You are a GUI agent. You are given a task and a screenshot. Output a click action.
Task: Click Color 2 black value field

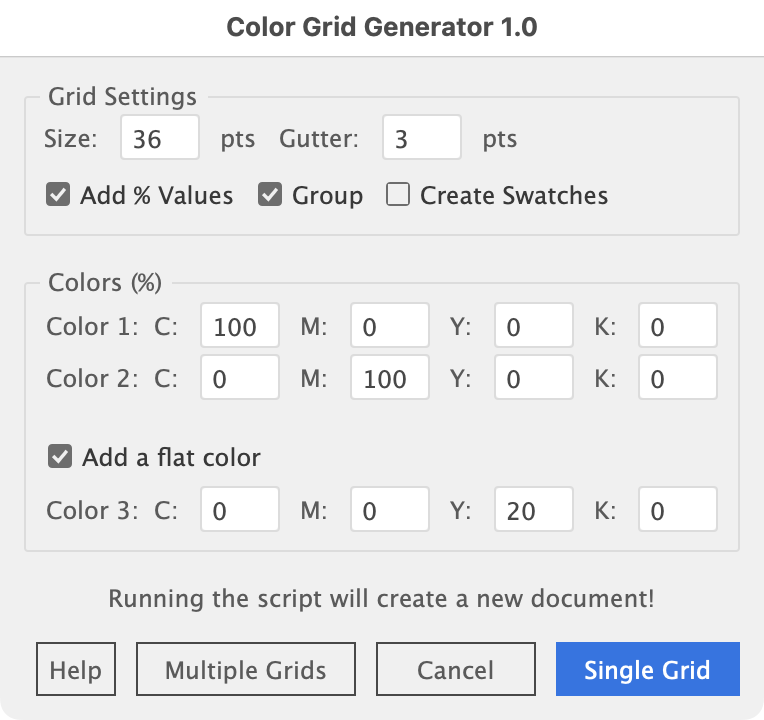[677, 379]
